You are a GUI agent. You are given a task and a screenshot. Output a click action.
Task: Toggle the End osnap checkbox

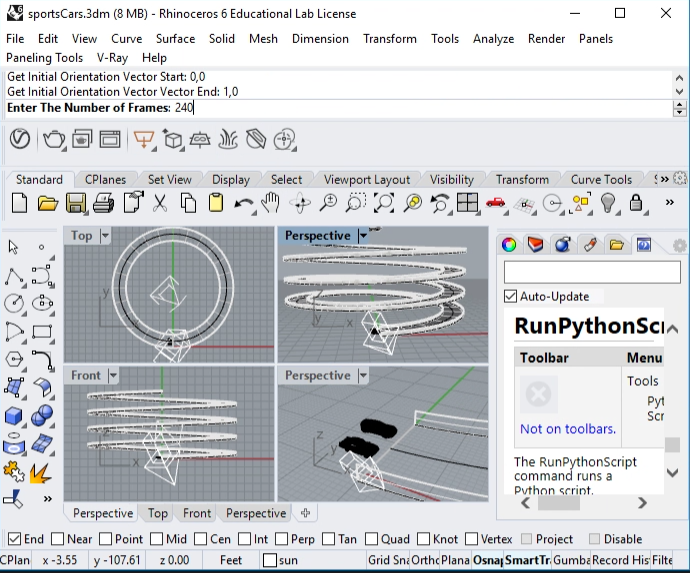pos(15,539)
